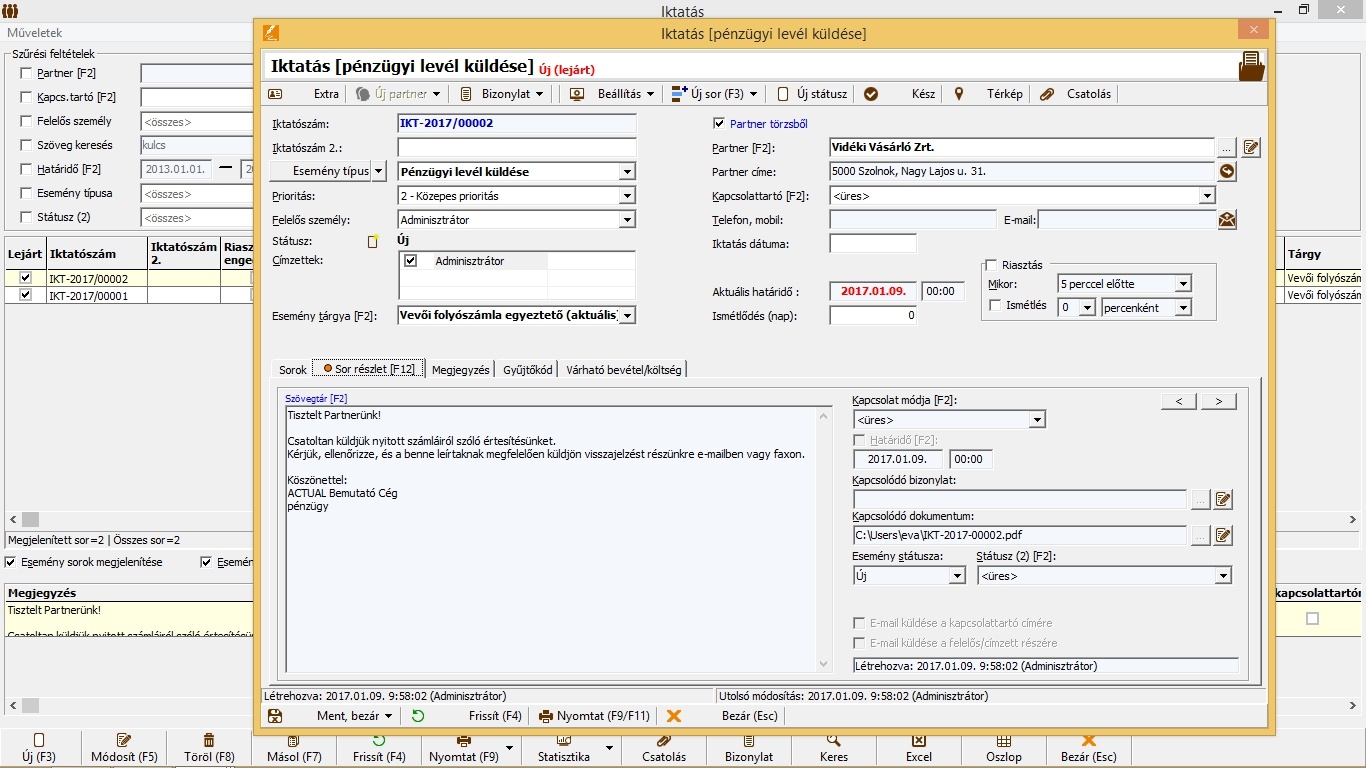Open the Prioritás dropdown
The image size is (1366, 768).
[627, 196]
